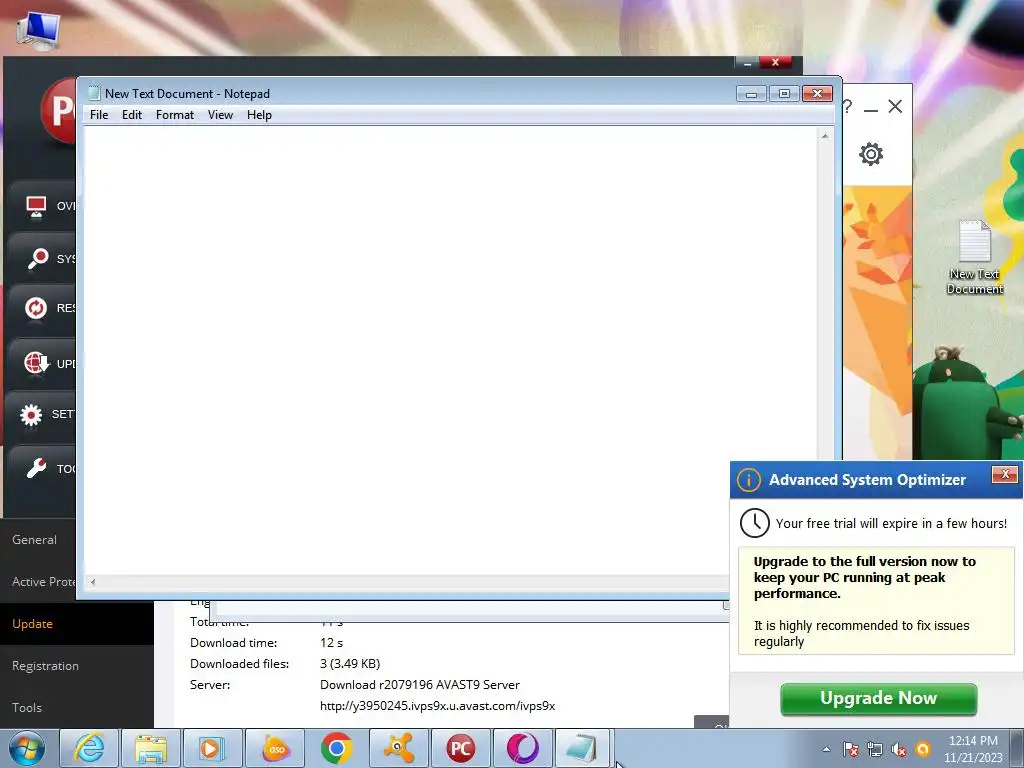The image size is (1024, 768).
Task: Show hidden system tray icons
Action: click(826, 749)
